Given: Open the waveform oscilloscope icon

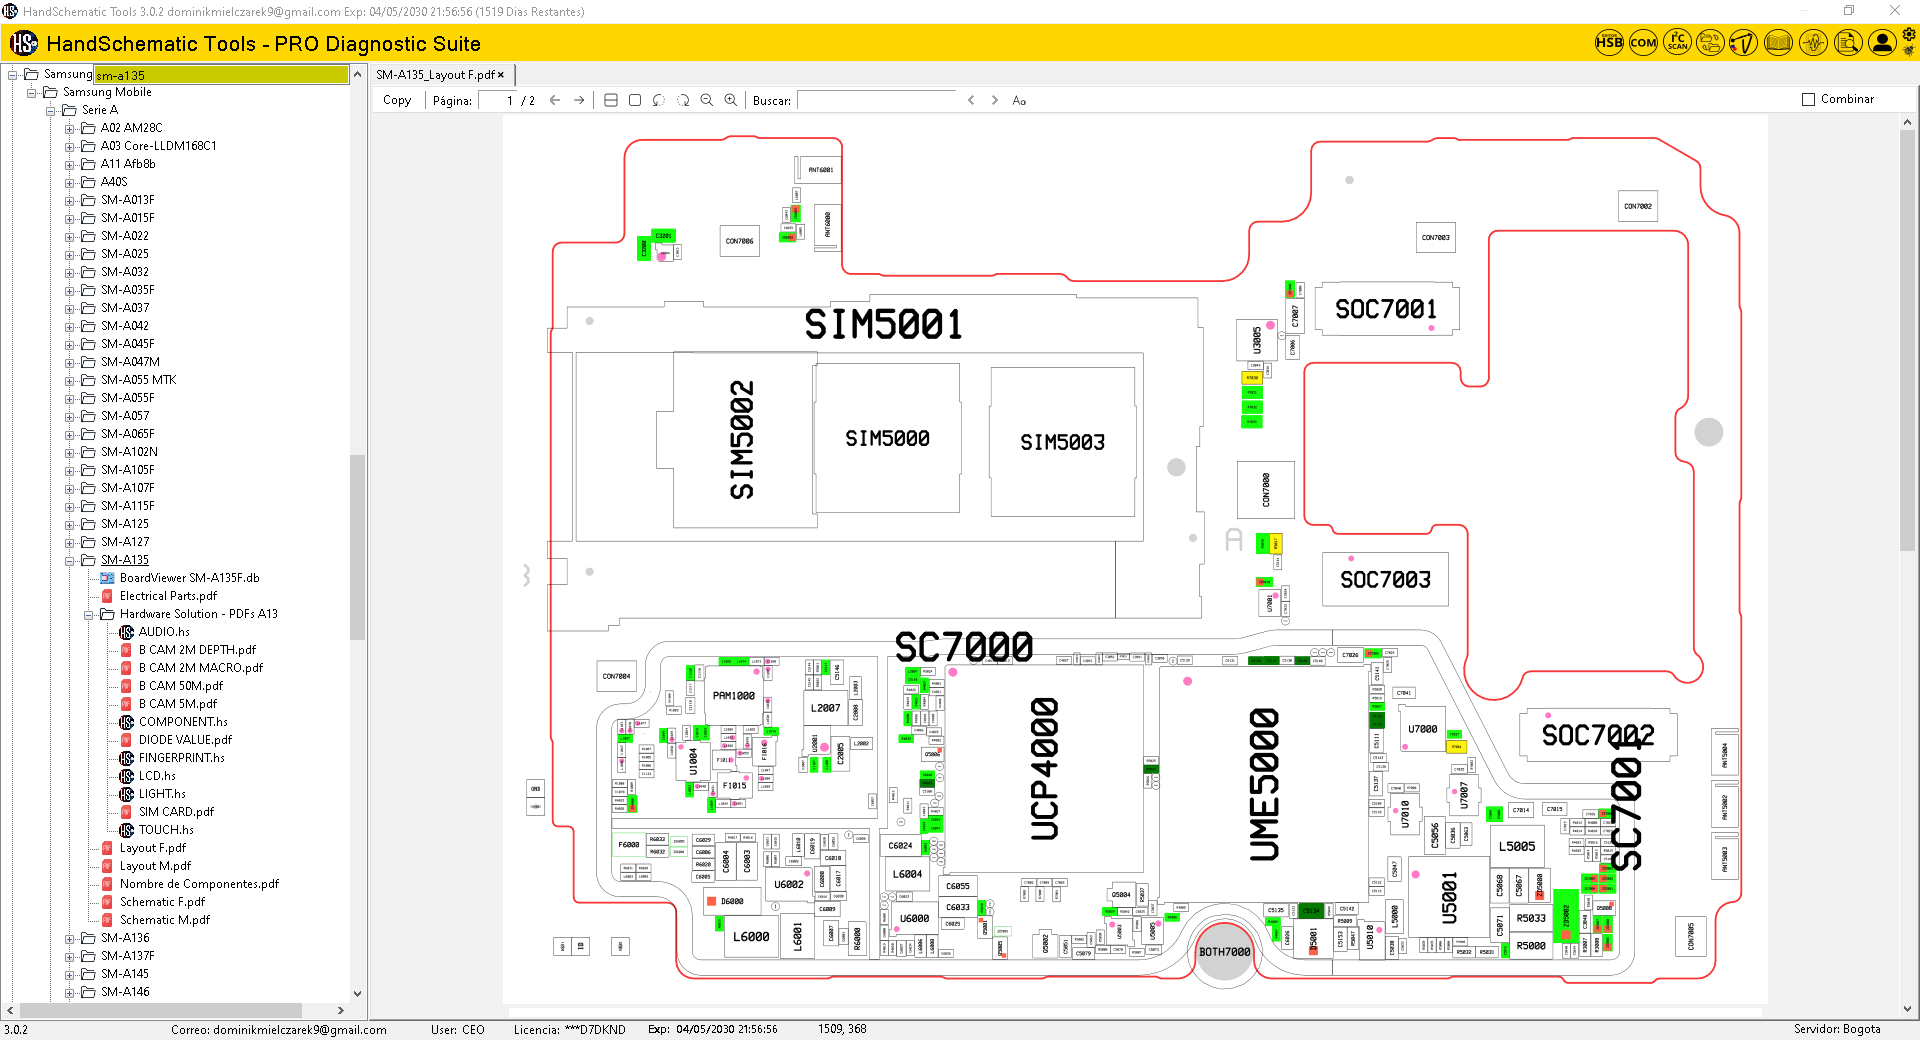Looking at the screenshot, I should click(x=1813, y=43).
